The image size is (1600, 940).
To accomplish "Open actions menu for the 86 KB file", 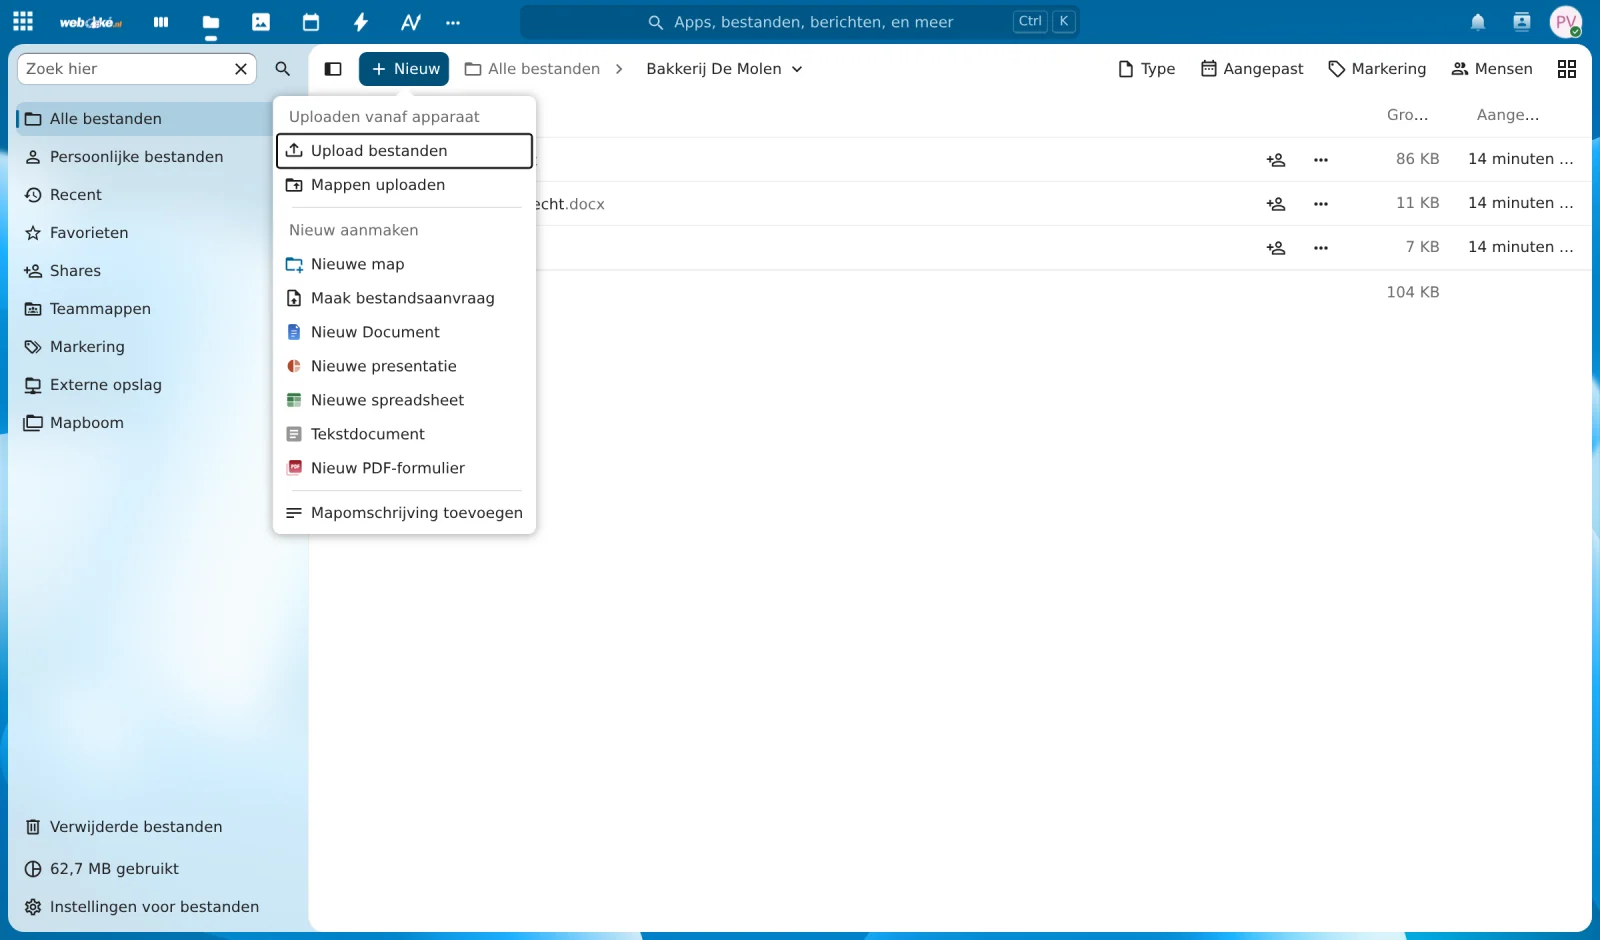I will pos(1321,160).
